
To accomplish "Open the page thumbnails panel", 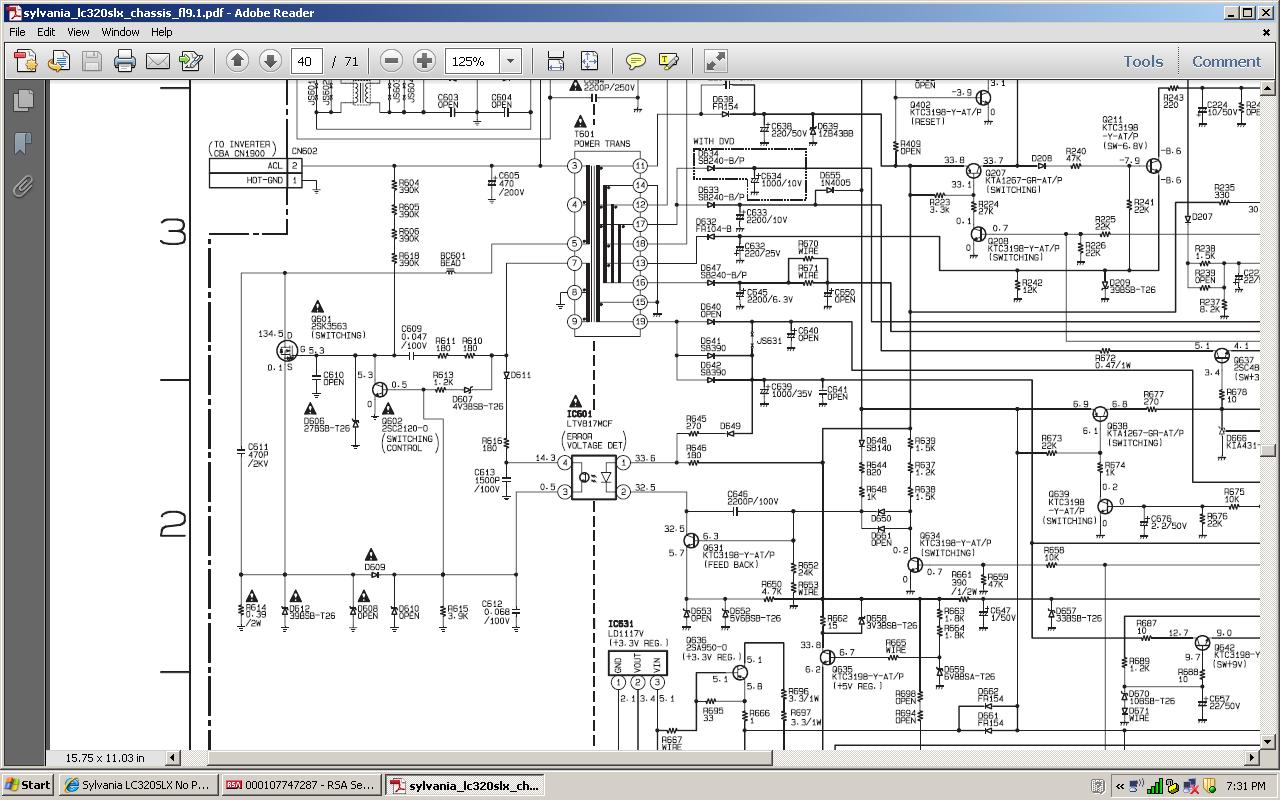I will point(22,101).
